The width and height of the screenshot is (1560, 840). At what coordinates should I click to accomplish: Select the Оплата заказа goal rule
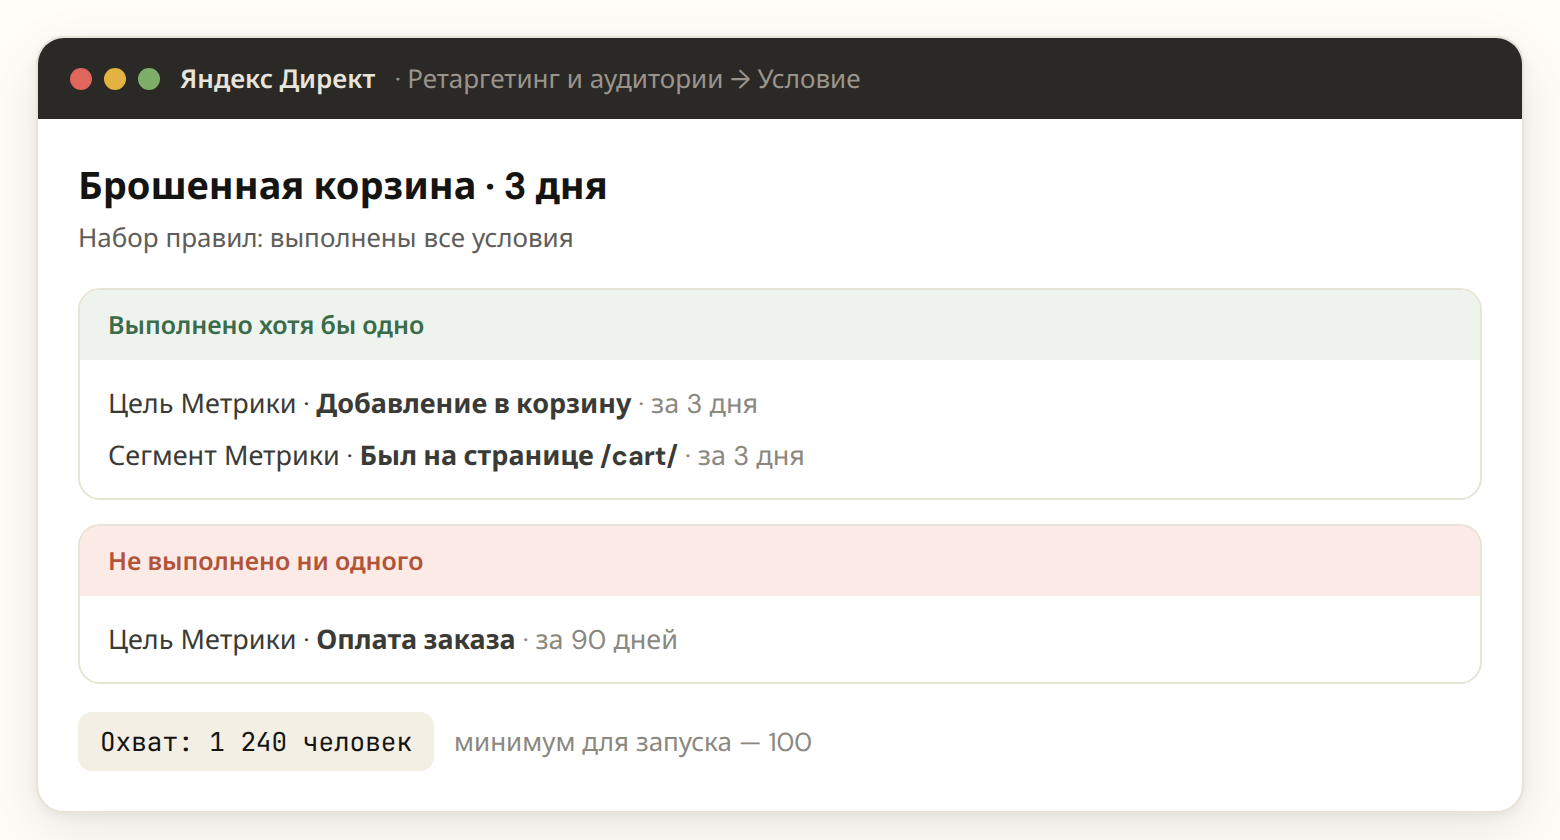416,640
